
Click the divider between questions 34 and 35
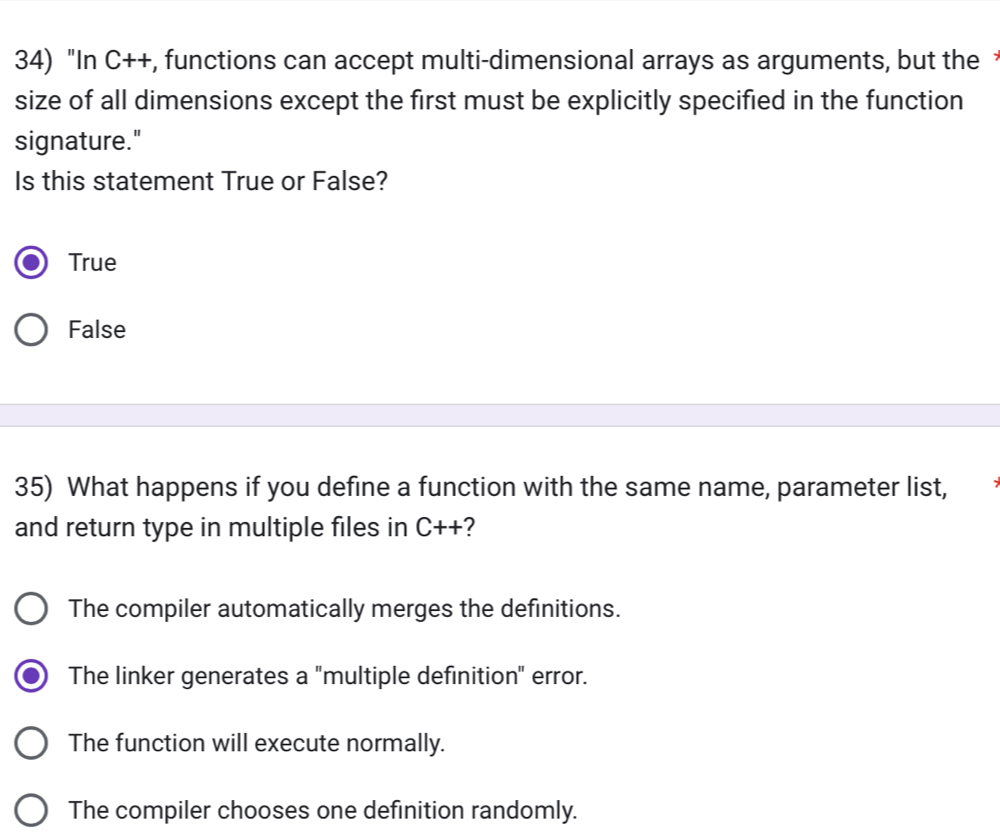coord(500,413)
